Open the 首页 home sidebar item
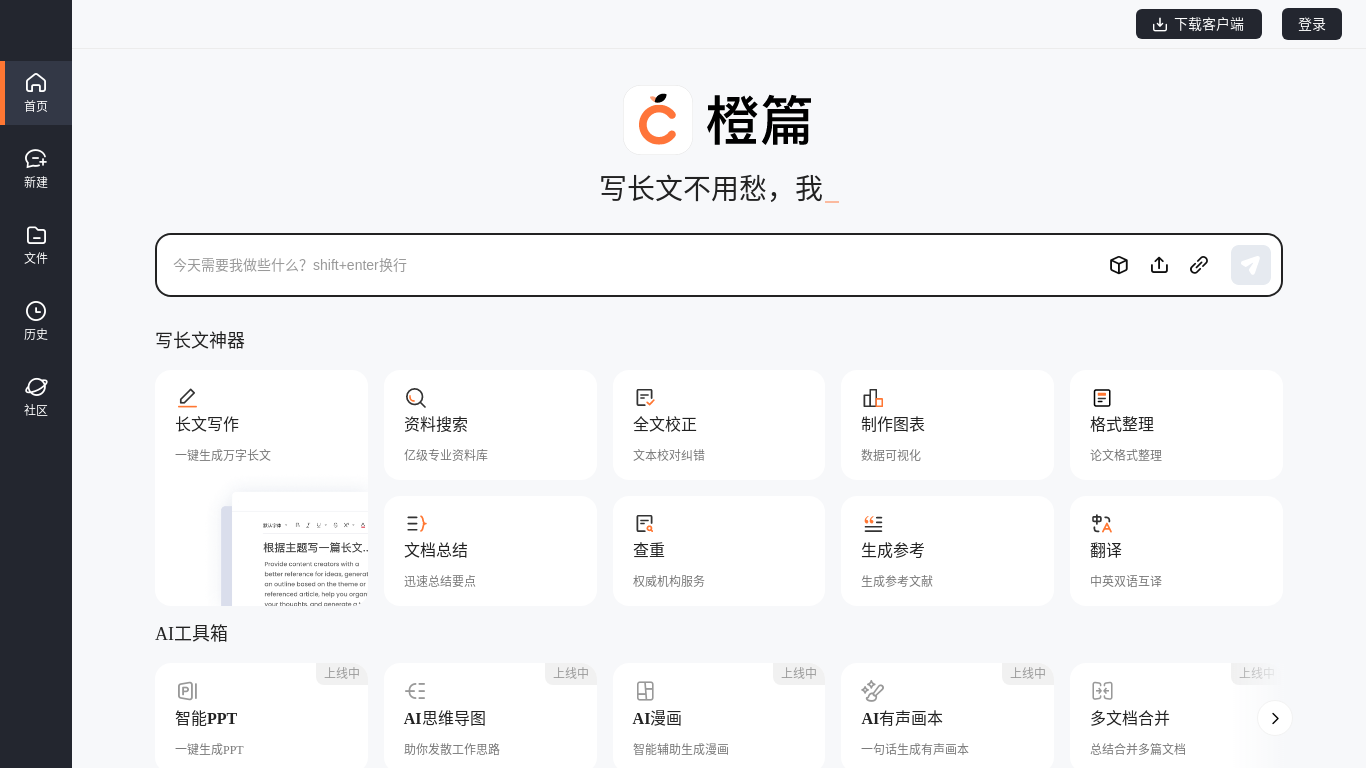The height and width of the screenshot is (768, 1366). pyautogui.click(x=36, y=93)
